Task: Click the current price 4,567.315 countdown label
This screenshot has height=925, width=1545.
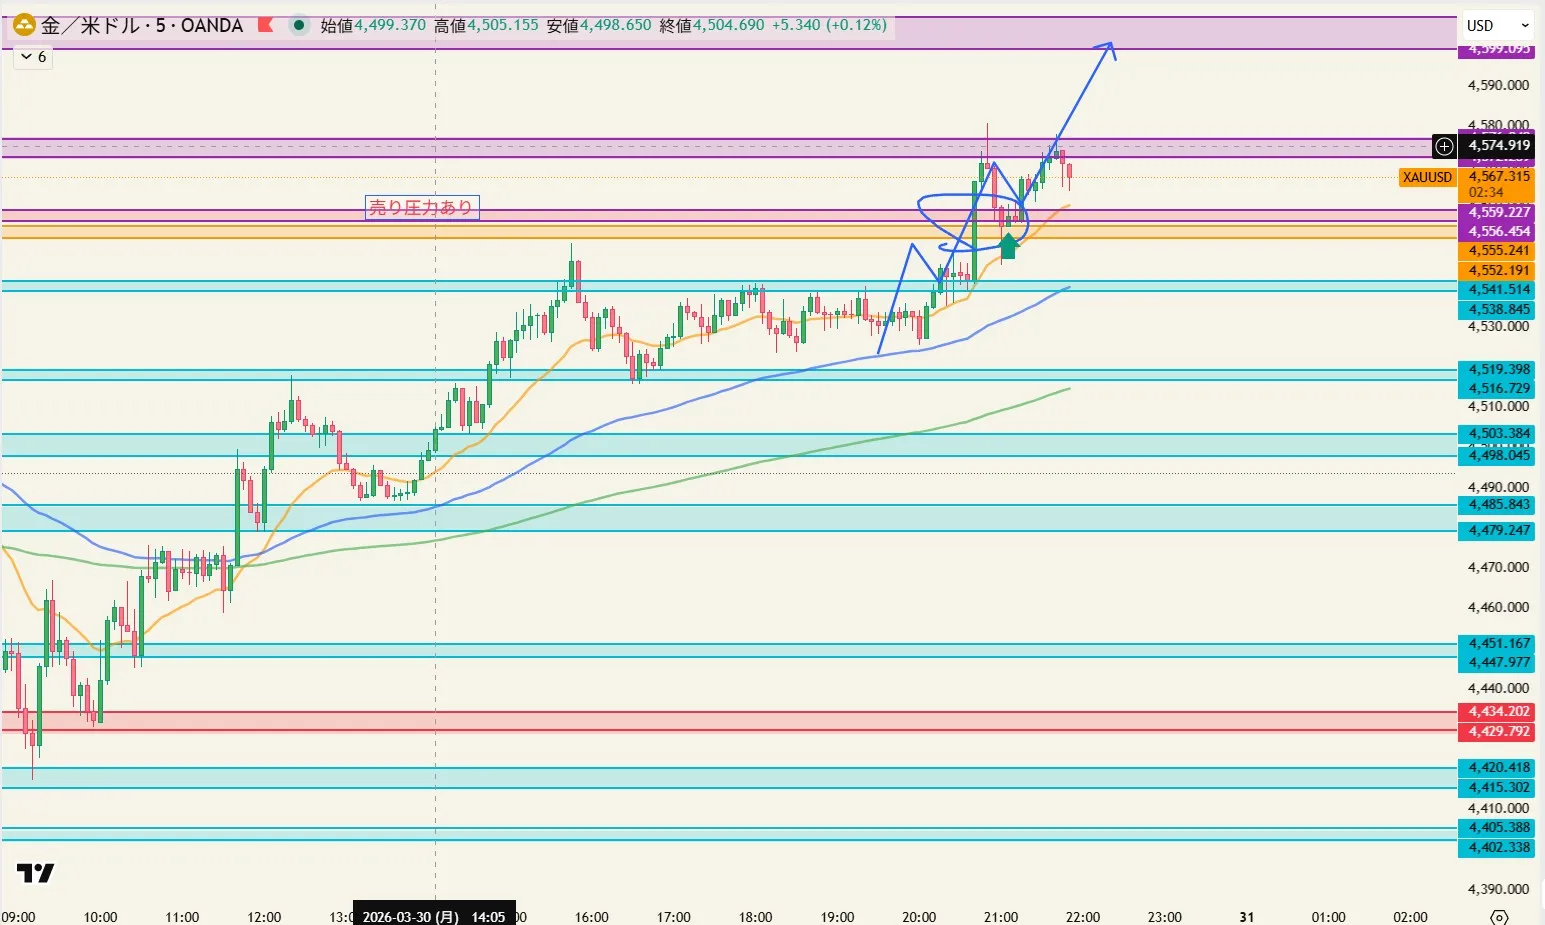Action: click(1498, 183)
